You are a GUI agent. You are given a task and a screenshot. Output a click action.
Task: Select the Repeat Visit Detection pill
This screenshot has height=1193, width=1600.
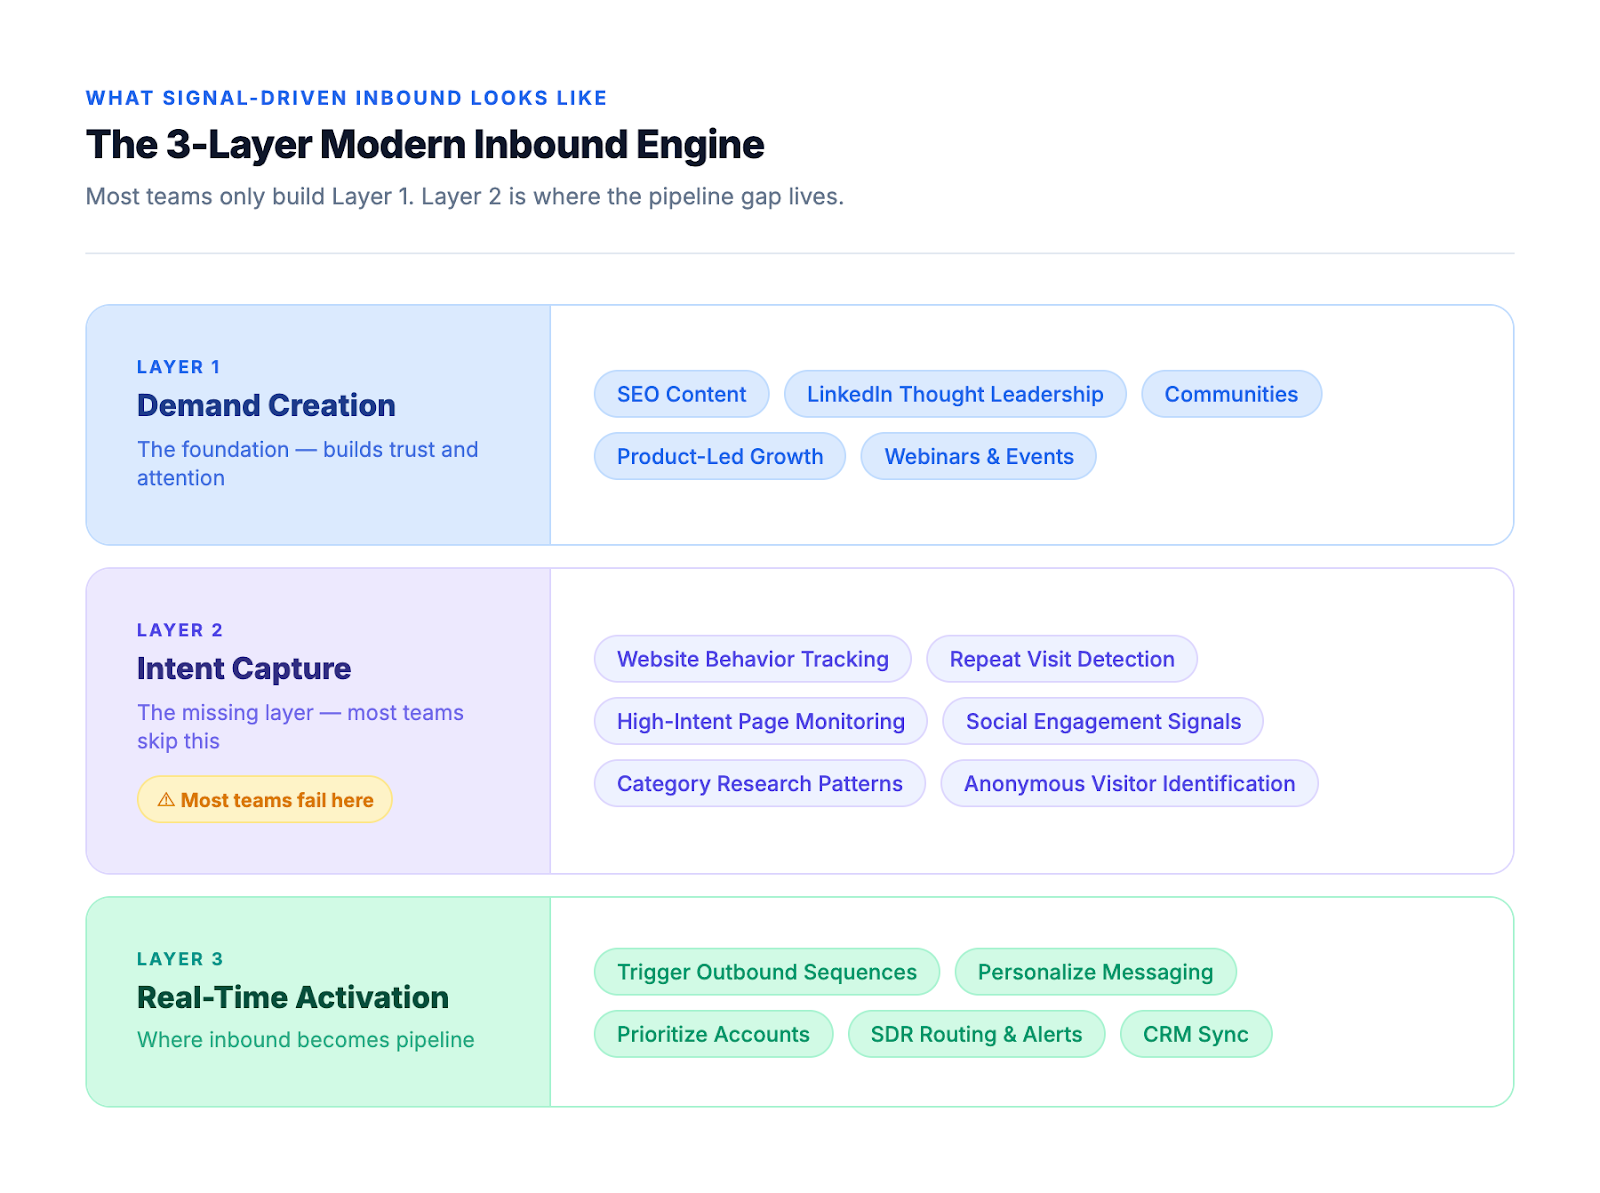[x=1062, y=659]
